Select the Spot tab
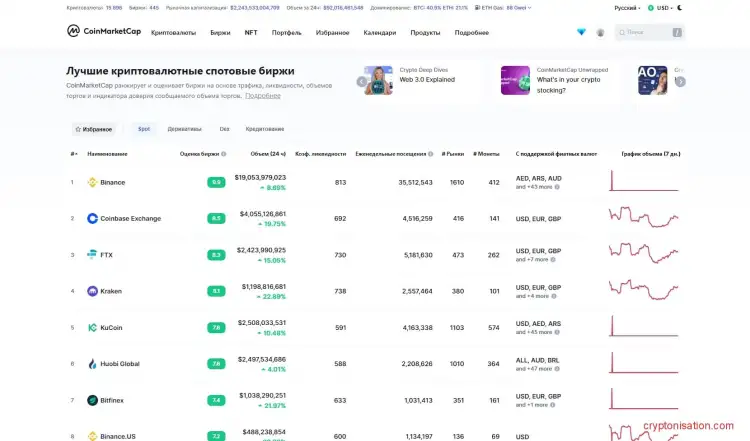Screen dimensions: 750x441 coord(144,129)
